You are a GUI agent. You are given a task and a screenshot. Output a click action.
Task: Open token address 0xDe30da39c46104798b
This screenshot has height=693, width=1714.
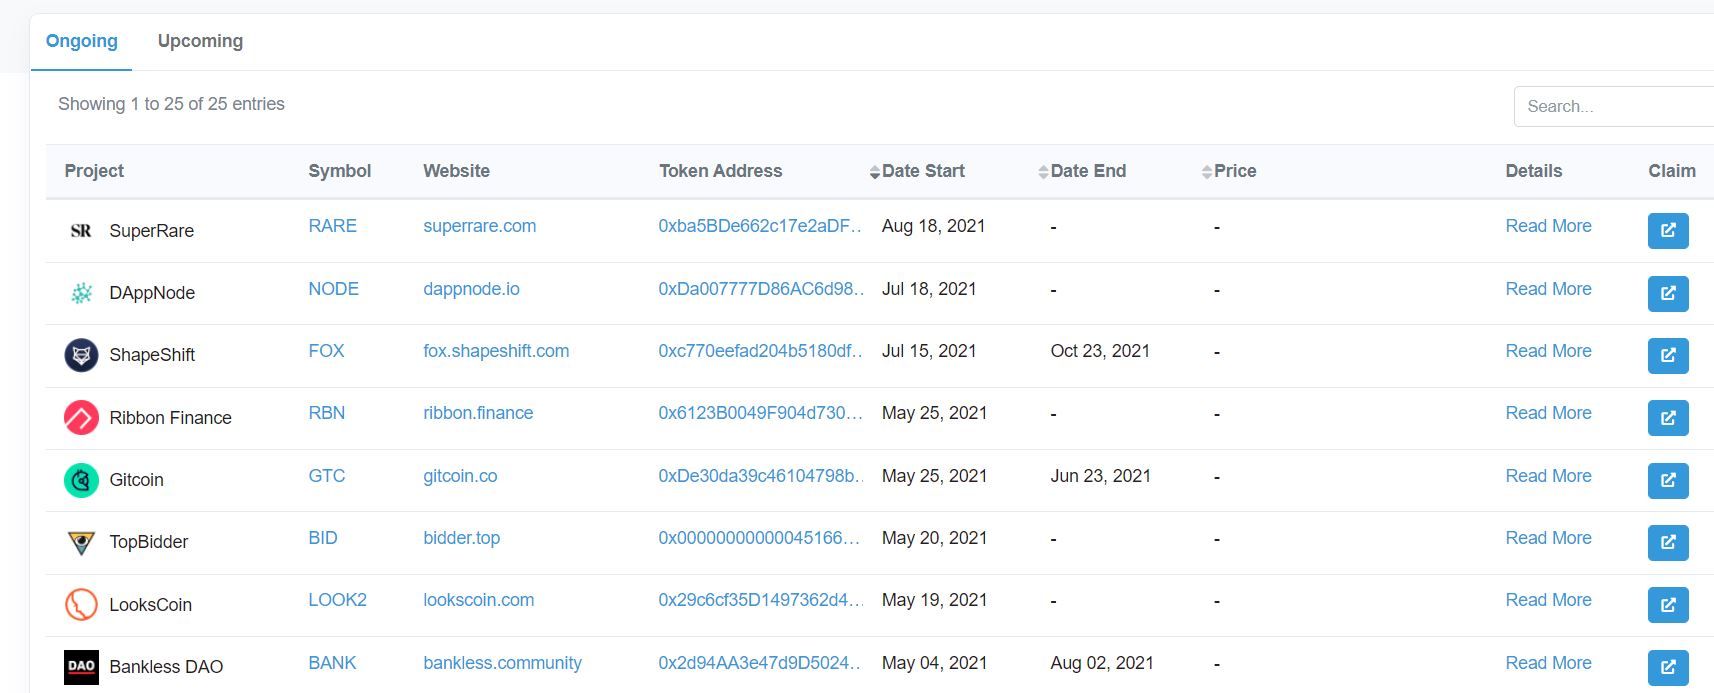tap(760, 476)
